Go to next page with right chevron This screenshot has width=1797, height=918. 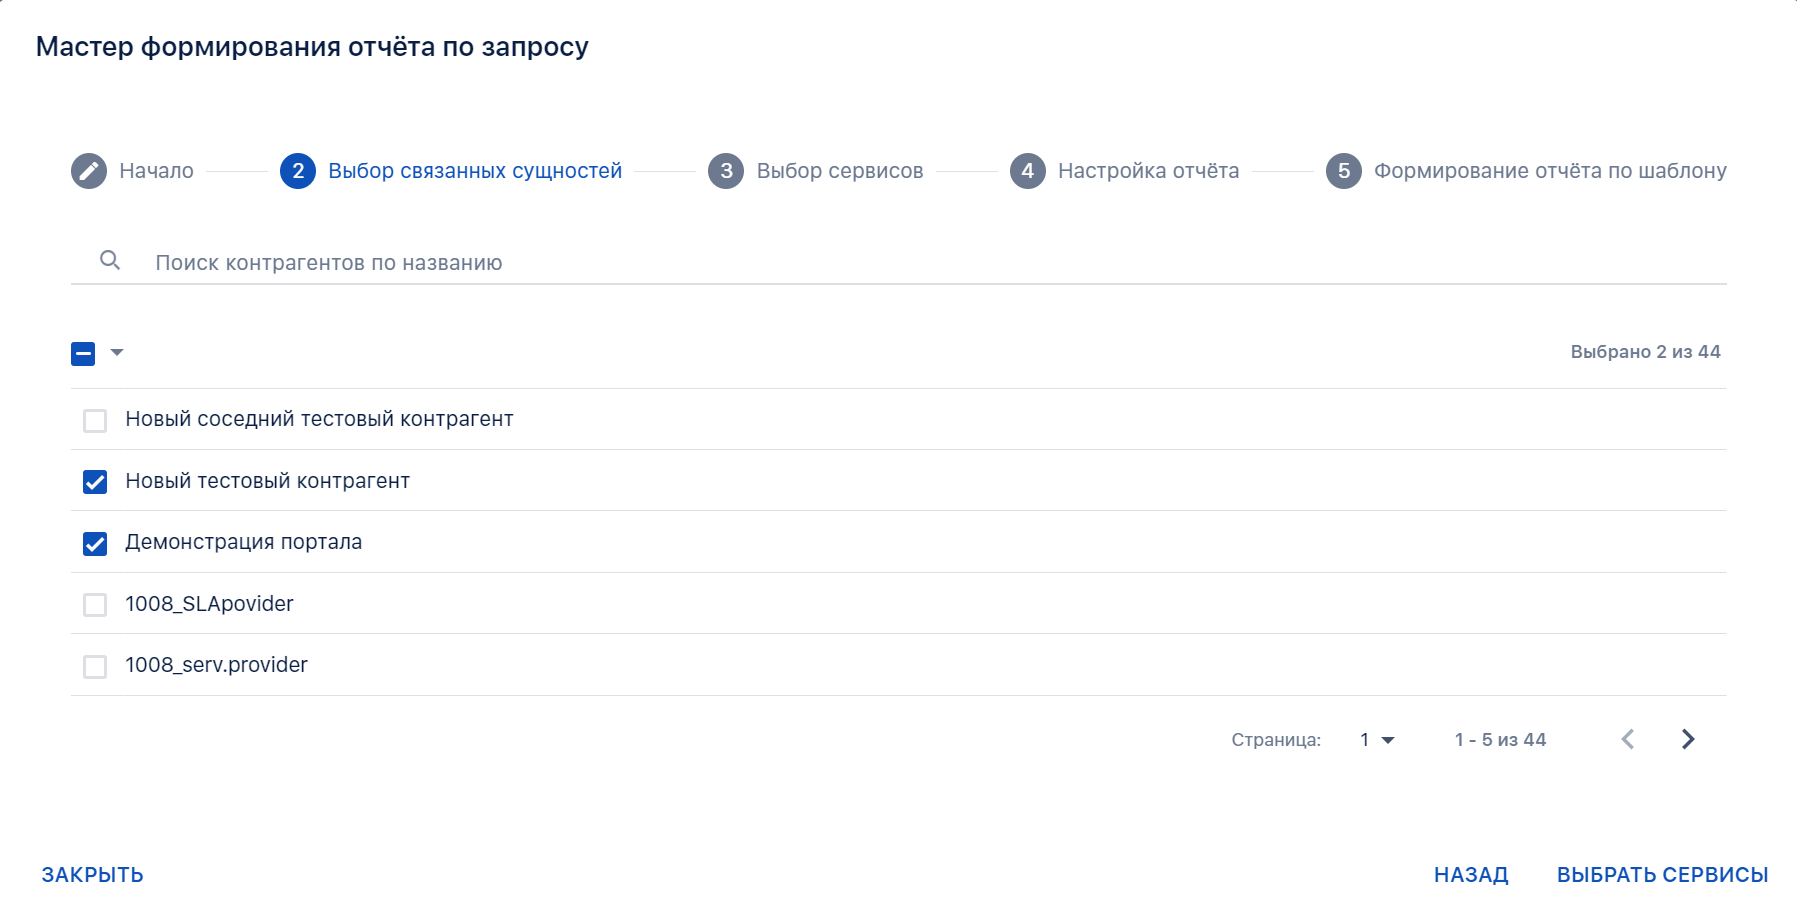tap(1688, 739)
